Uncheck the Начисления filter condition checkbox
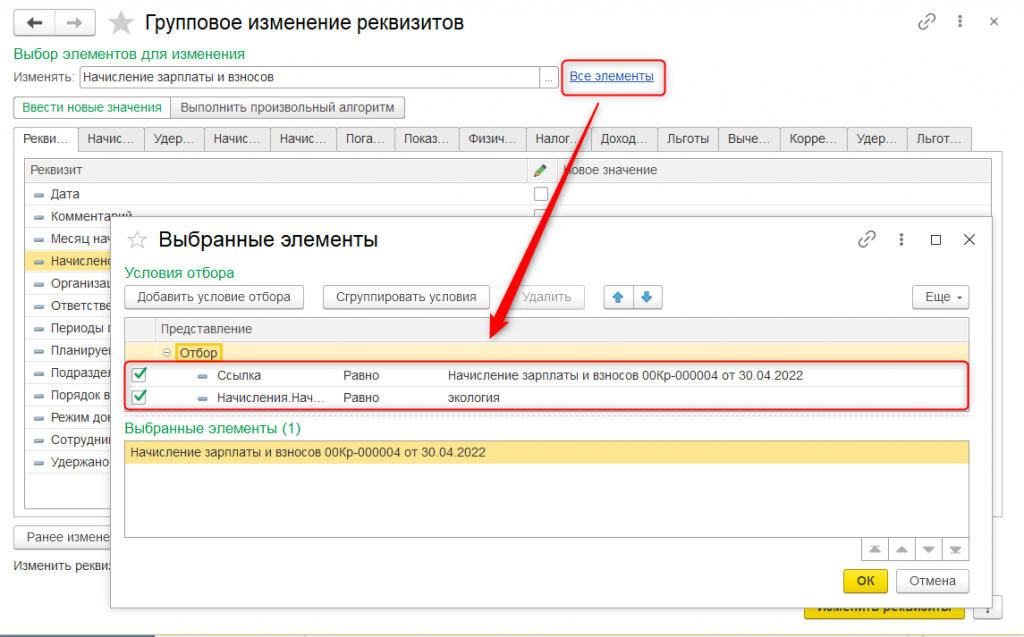The image size is (1024, 637). [x=140, y=397]
